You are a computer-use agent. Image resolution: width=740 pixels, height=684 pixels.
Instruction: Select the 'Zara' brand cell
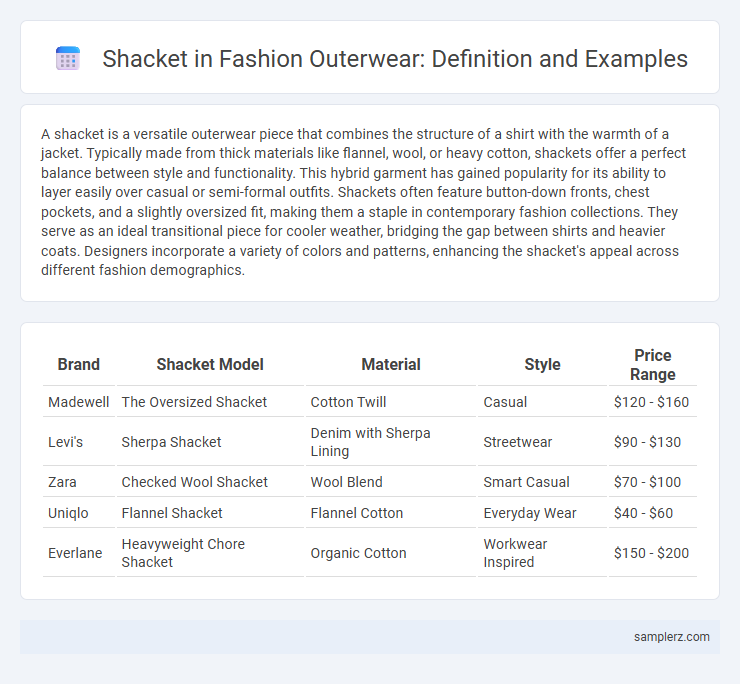click(78, 482)
